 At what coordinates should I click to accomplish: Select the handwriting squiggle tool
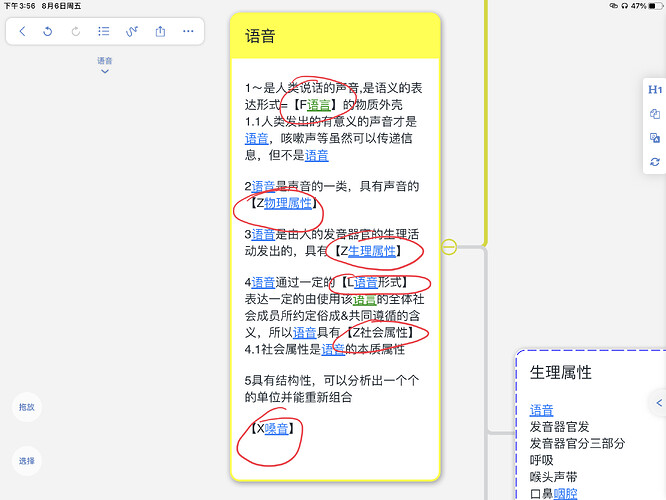pos(132,31)
